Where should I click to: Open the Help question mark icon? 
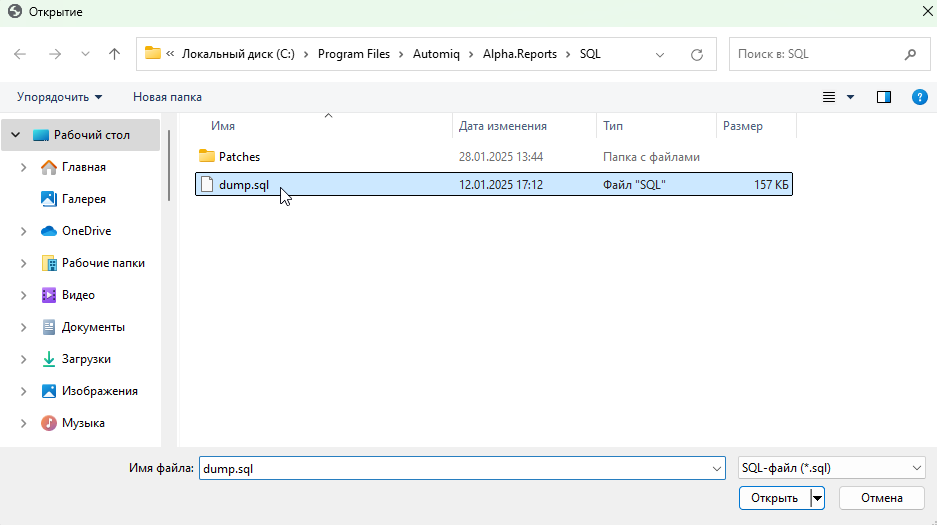click(919, 97)
